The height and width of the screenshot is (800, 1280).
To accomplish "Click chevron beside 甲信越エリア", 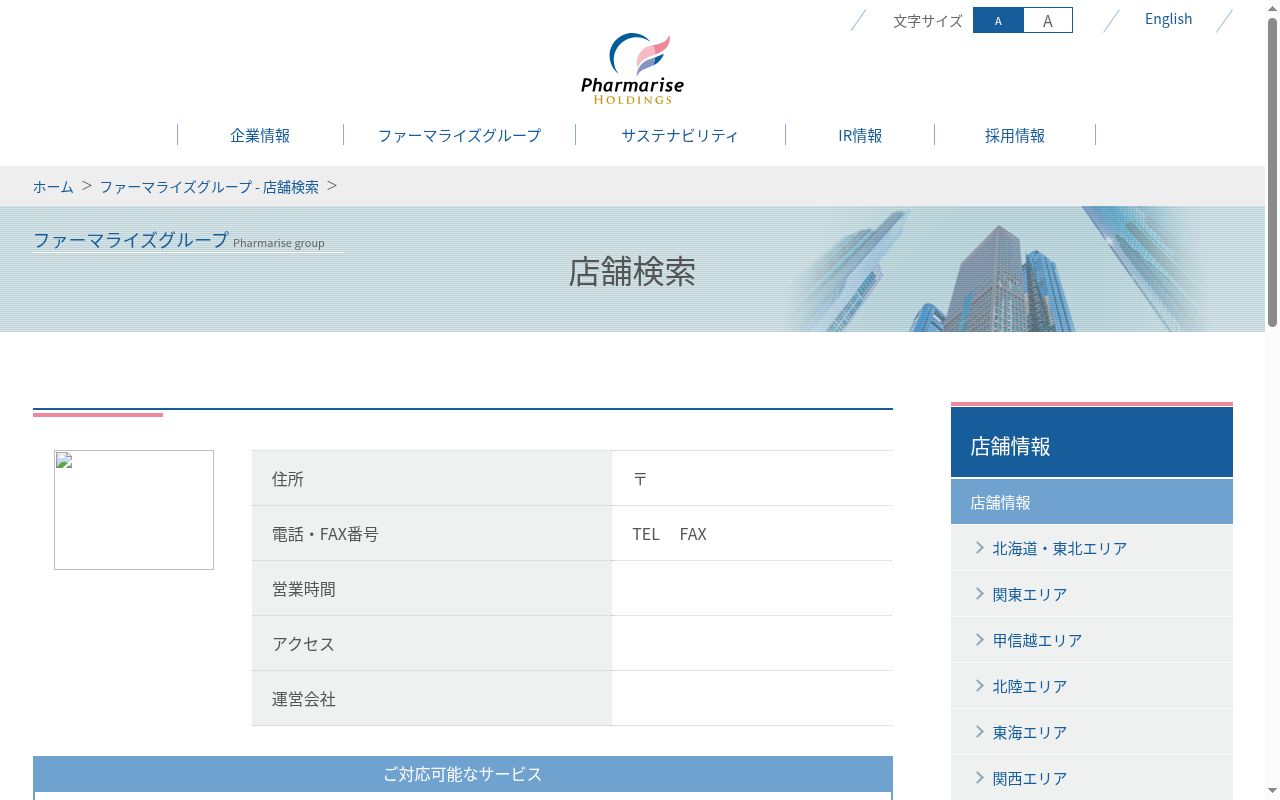I will click(980, 640).
